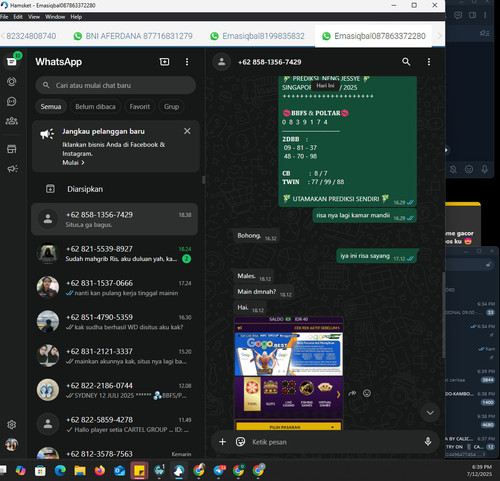The image size is (500, 481).
Task: React to image with emoji icon
Action: [x=367, y=393]
